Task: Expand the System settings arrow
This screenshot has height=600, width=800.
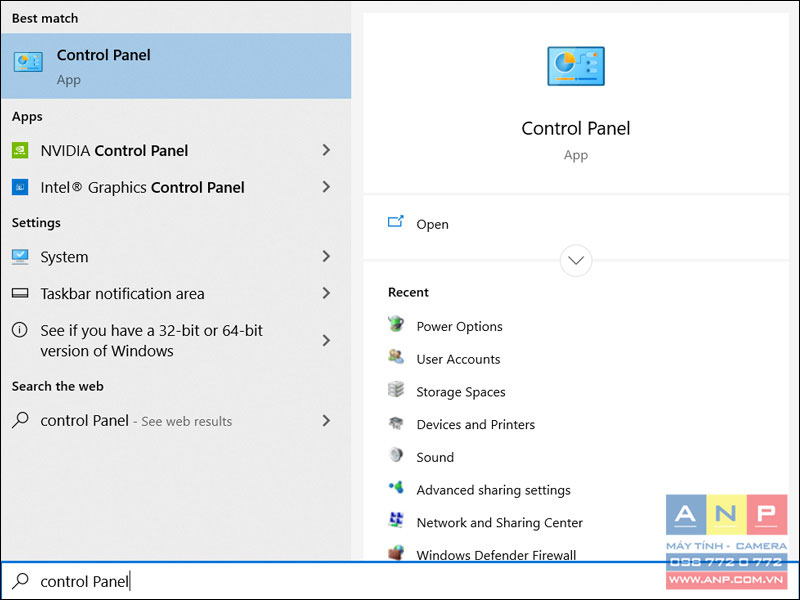Action: [326, 256]
